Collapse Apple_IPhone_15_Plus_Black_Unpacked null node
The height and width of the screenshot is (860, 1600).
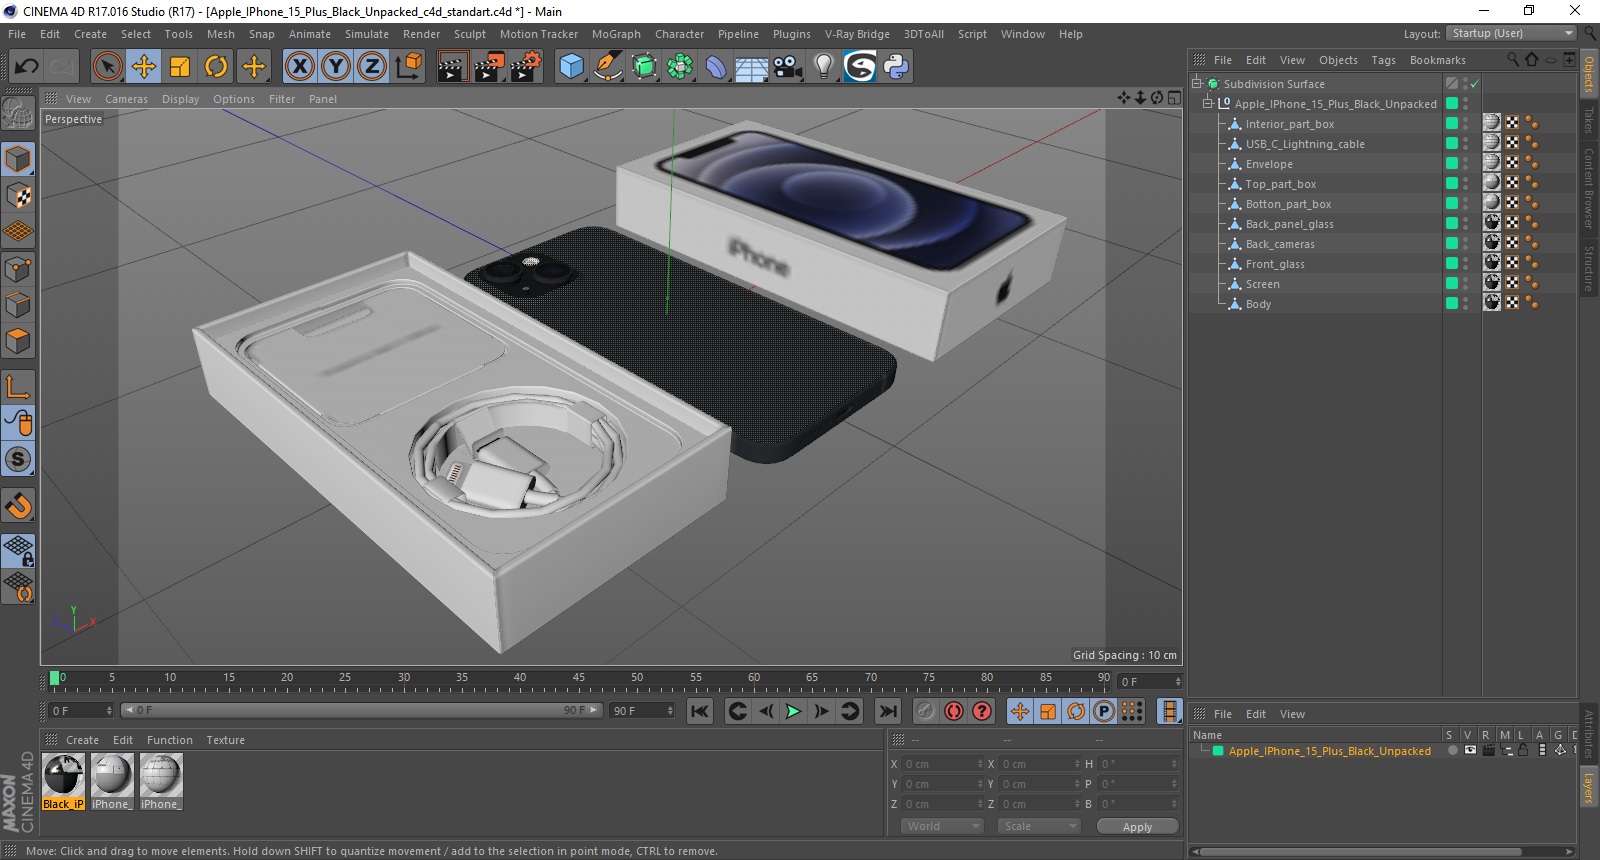point(1208,104)
